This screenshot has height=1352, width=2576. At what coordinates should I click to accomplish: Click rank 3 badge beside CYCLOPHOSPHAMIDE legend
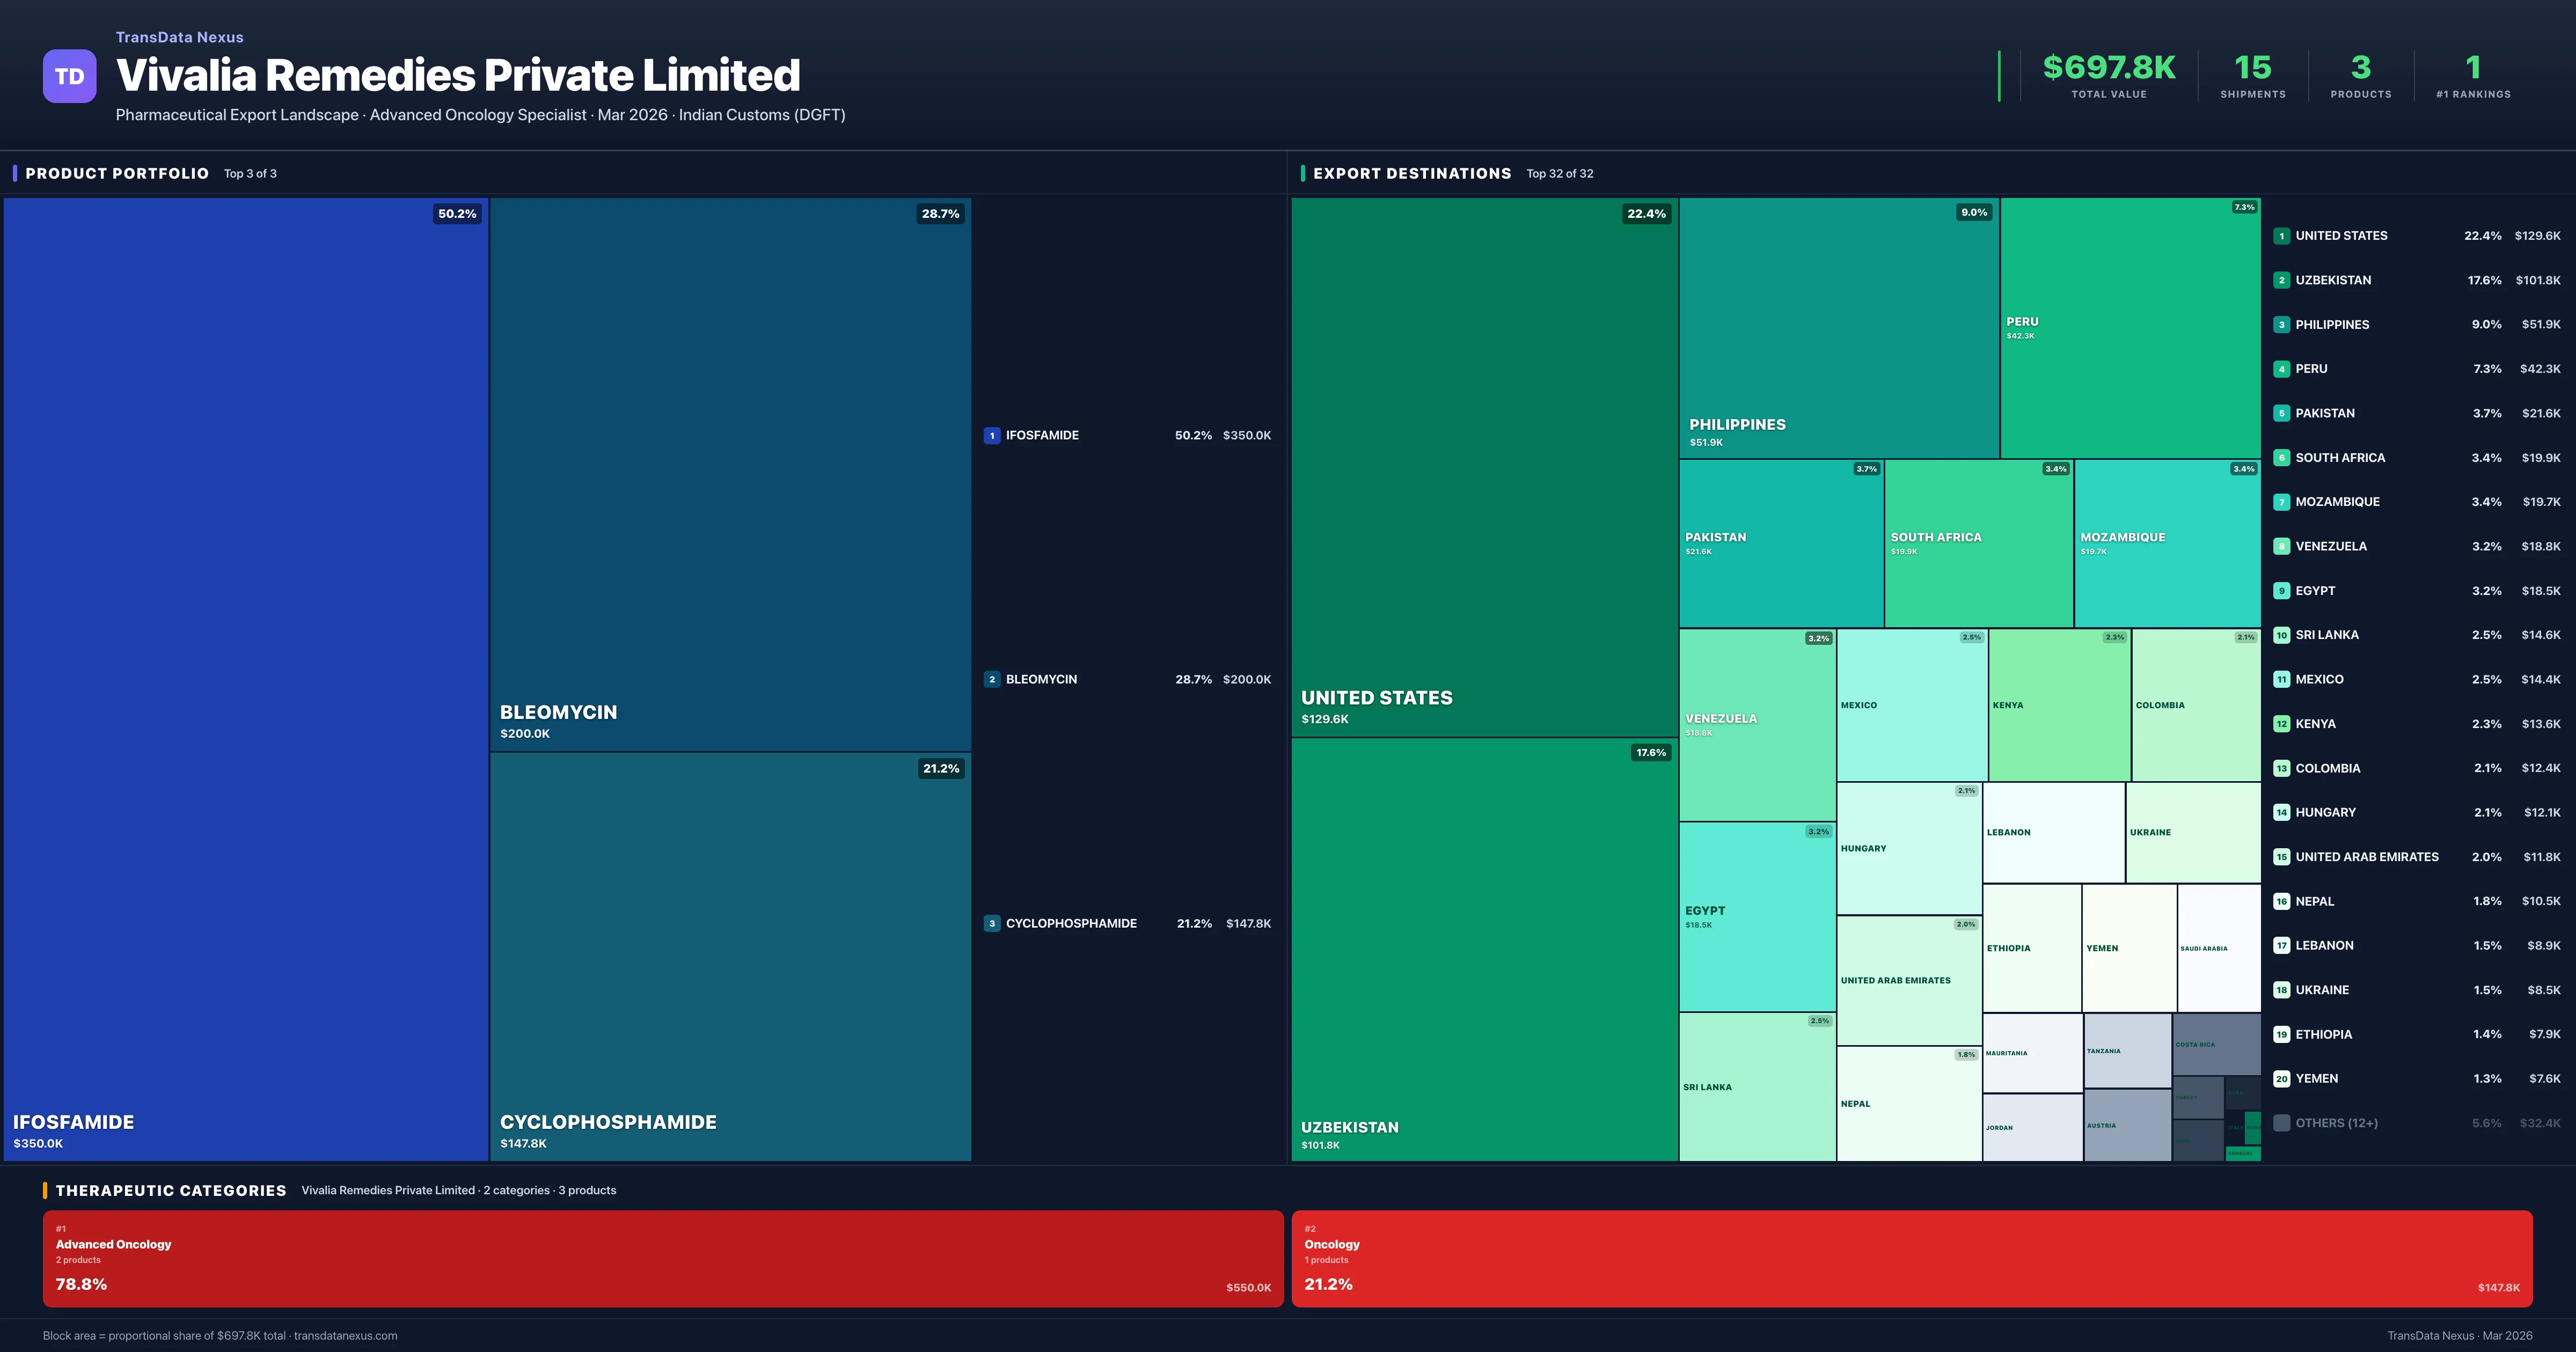click(991, 923)
